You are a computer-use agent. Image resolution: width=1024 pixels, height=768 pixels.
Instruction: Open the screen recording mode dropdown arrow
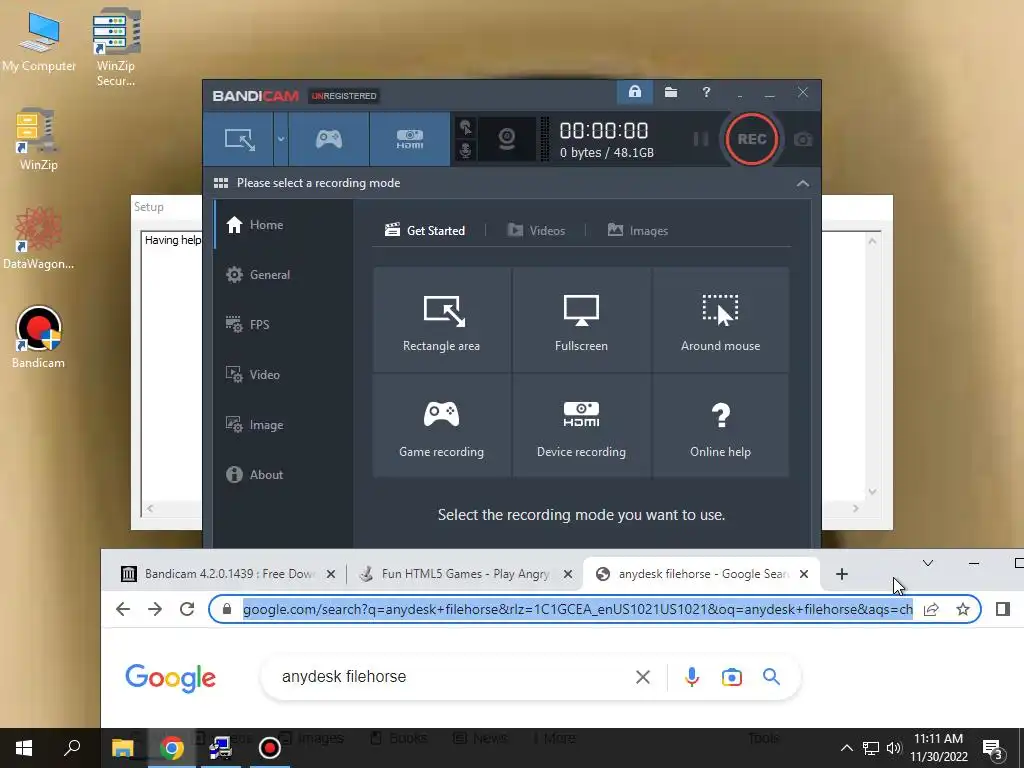(x=281, y=139)
